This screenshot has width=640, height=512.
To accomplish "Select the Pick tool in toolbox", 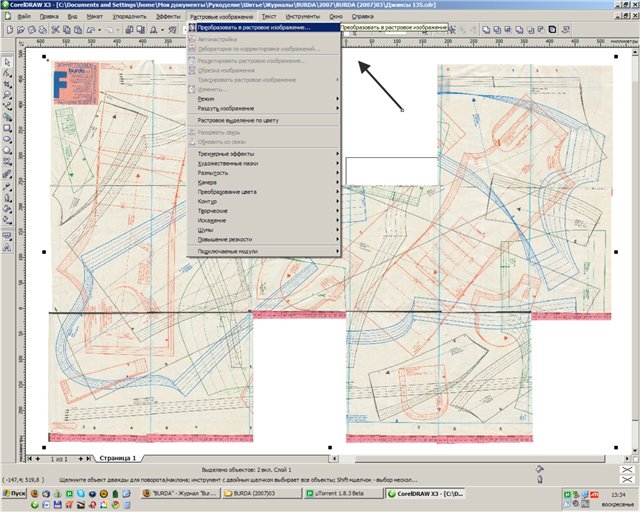I will tap(7, 62).
